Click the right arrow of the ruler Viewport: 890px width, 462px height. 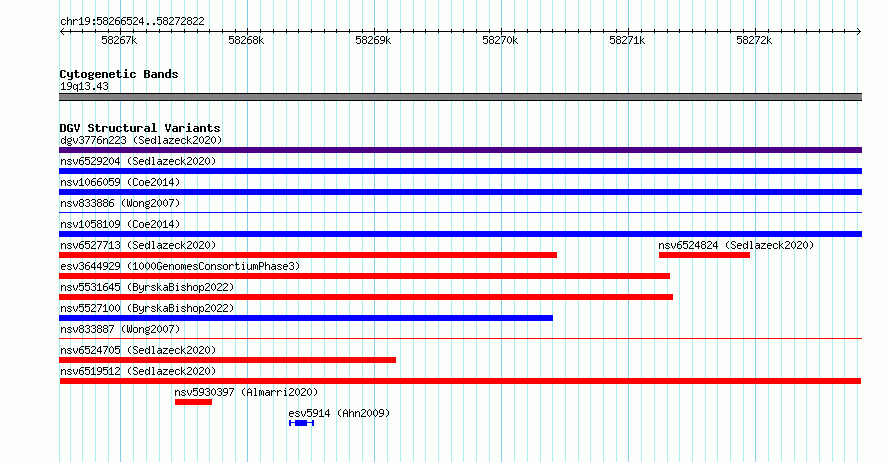[859, 32]
